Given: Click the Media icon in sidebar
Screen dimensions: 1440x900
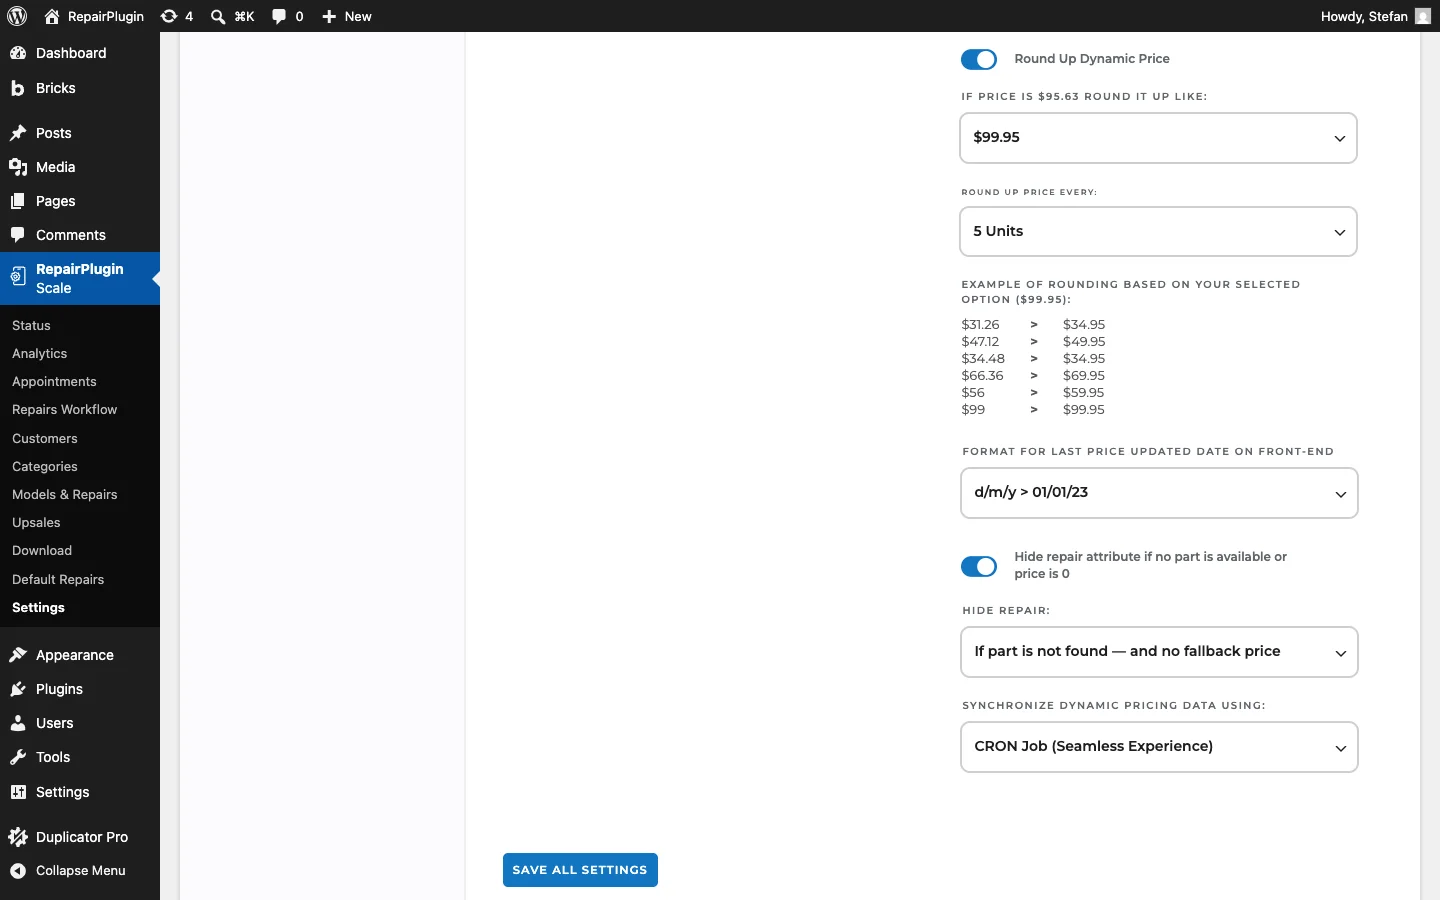Looking at the screenshot, I should [18, 167].
